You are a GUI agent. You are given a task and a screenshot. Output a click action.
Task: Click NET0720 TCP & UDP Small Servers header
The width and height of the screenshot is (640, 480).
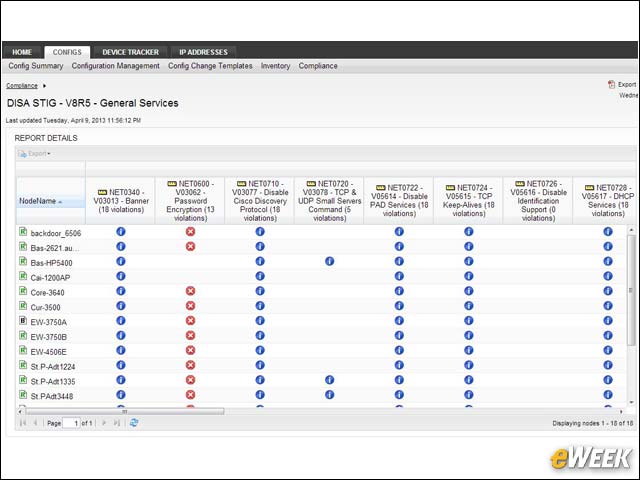click(x=329, y=201)
